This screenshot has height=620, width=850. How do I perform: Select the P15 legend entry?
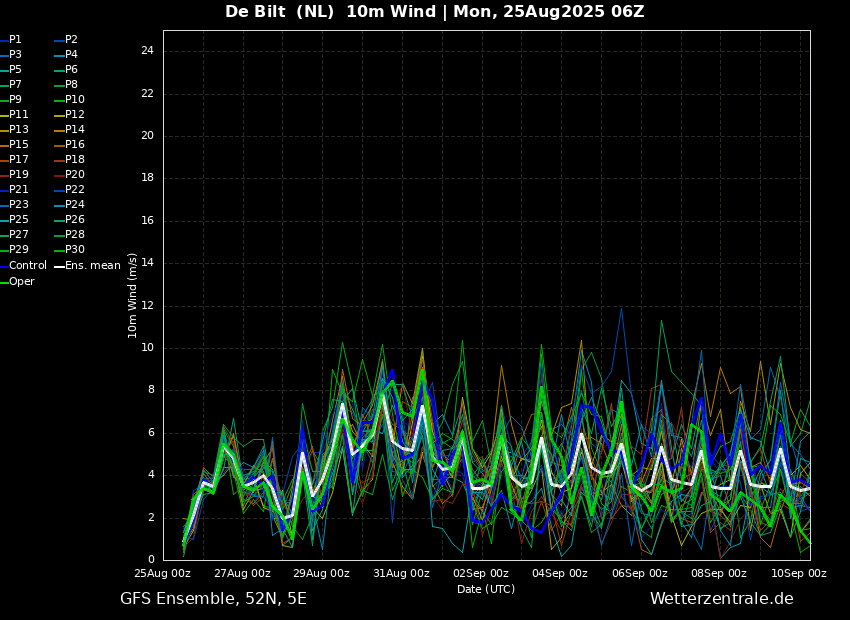click(19, 145)
